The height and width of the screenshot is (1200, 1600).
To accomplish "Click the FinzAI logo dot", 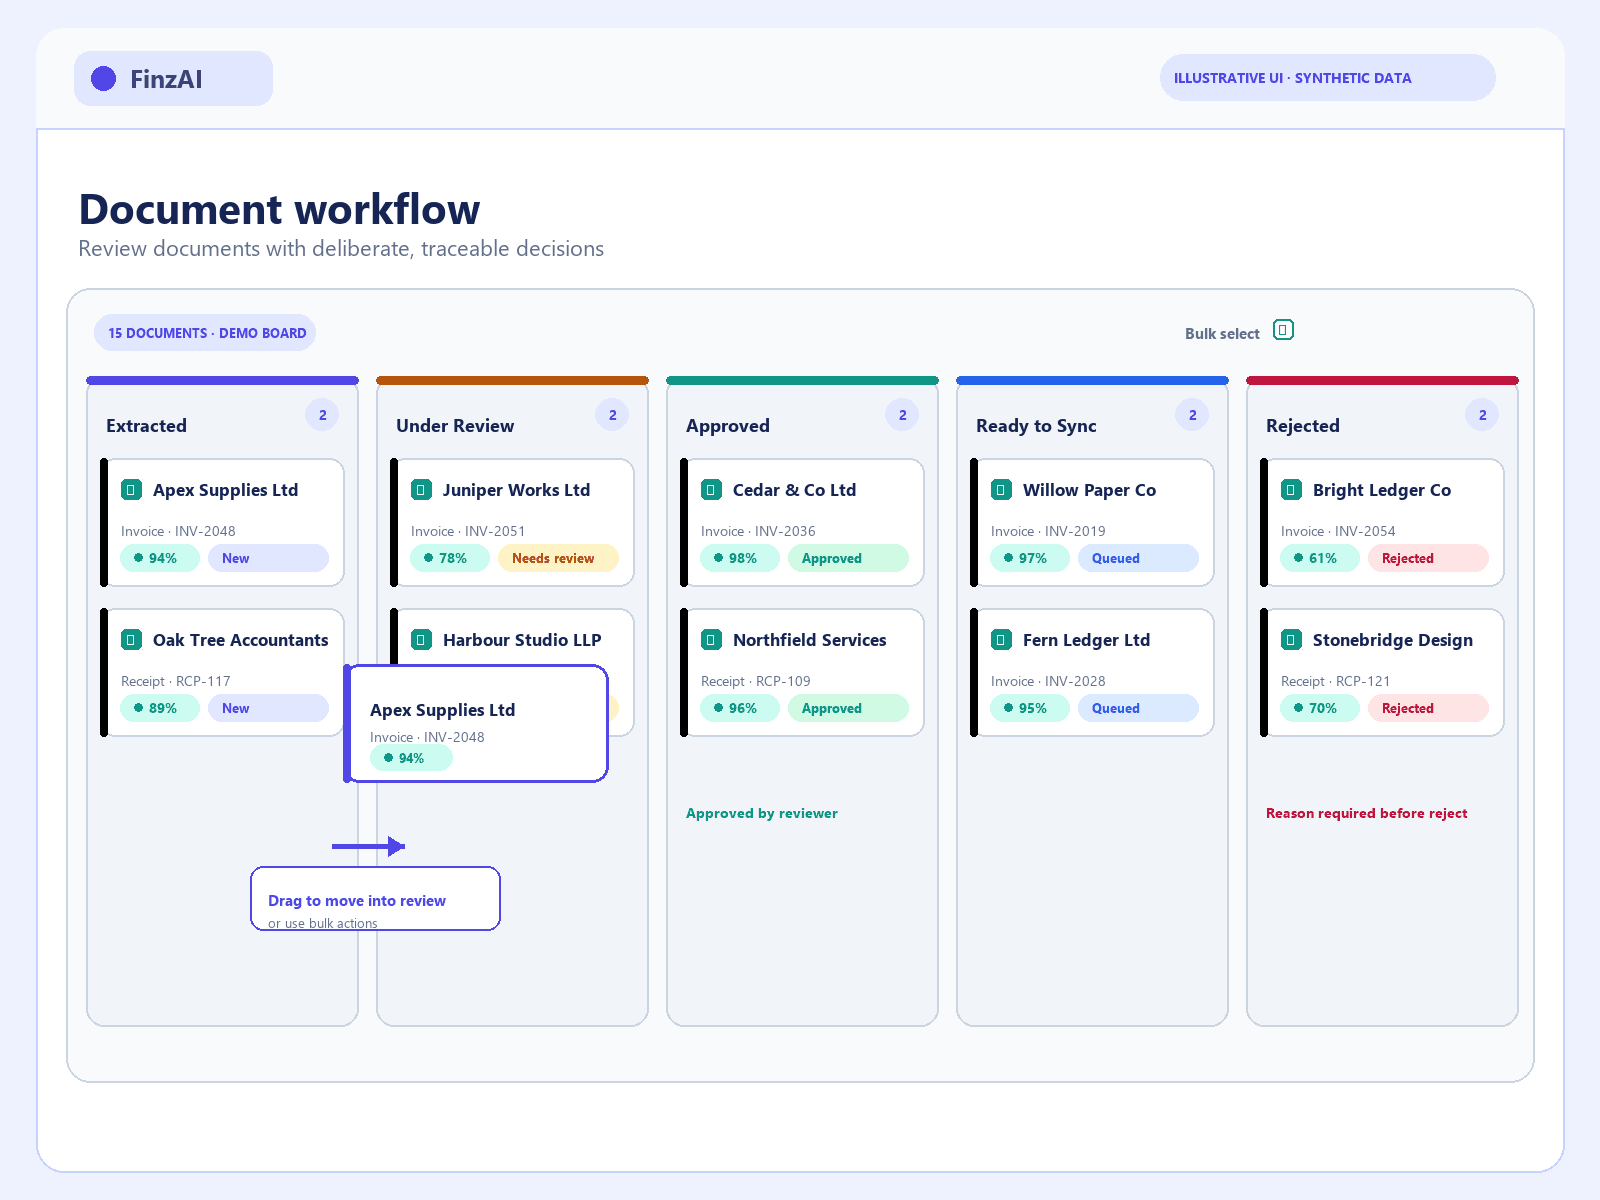I will [104, 79].
